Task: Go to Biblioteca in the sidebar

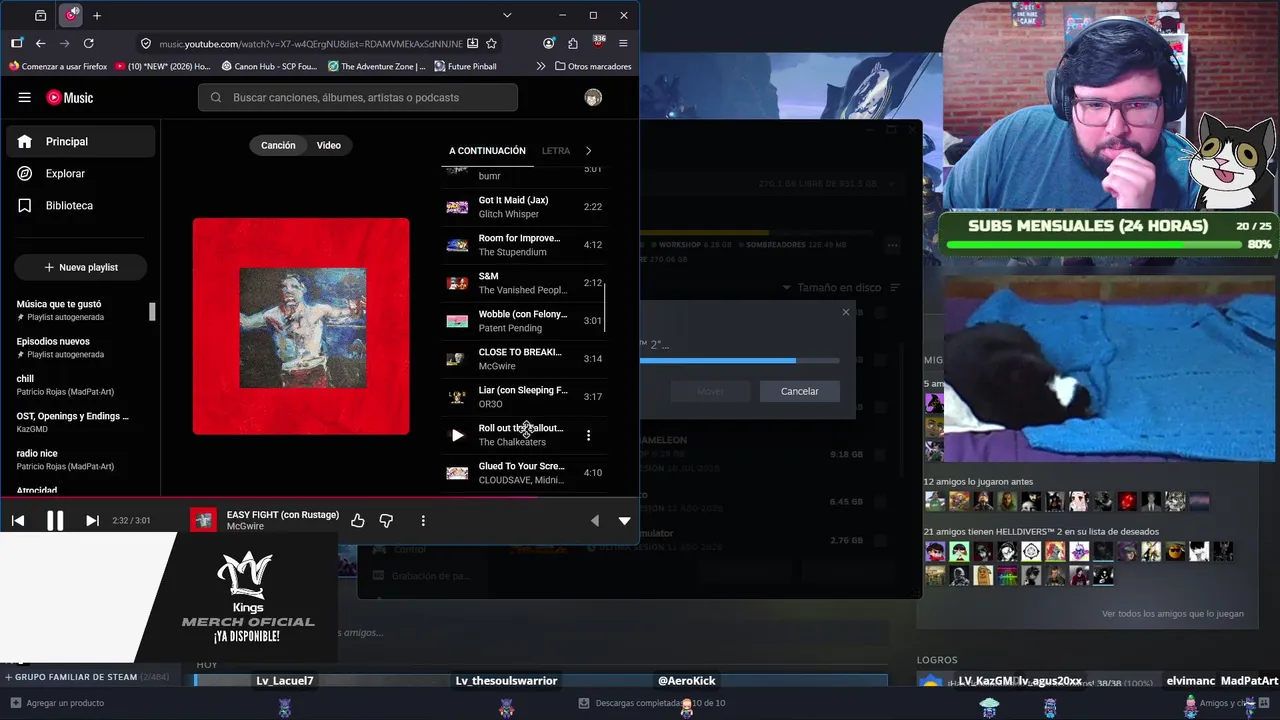Action: click(x=81, y=205)
